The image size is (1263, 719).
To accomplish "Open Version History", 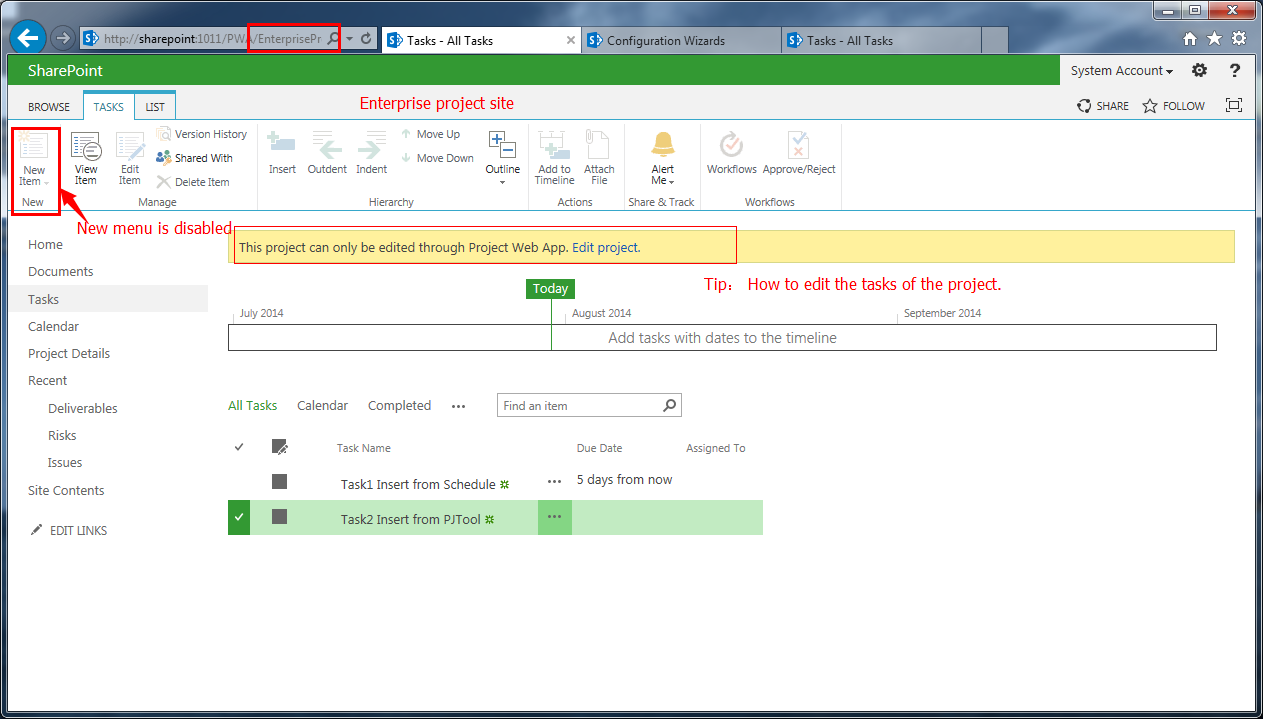I will (x=202, y=134).
